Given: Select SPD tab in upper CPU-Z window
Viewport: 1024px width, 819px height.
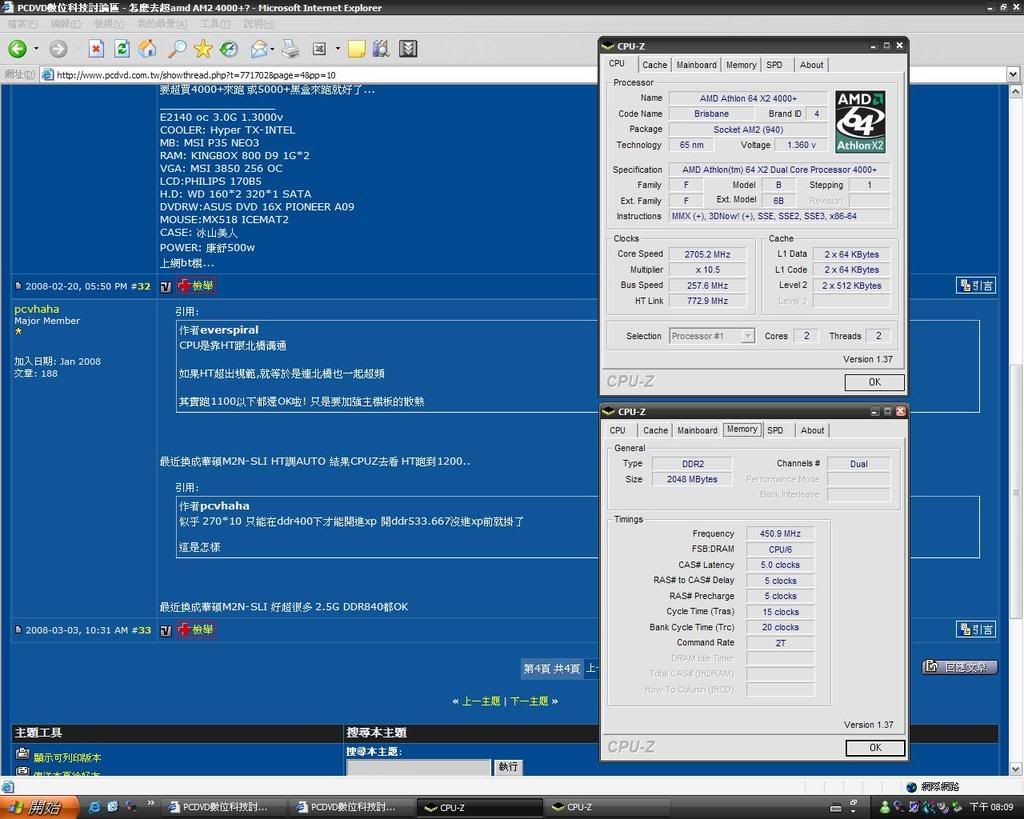Looking at the screenshot, I should point(775,65).
